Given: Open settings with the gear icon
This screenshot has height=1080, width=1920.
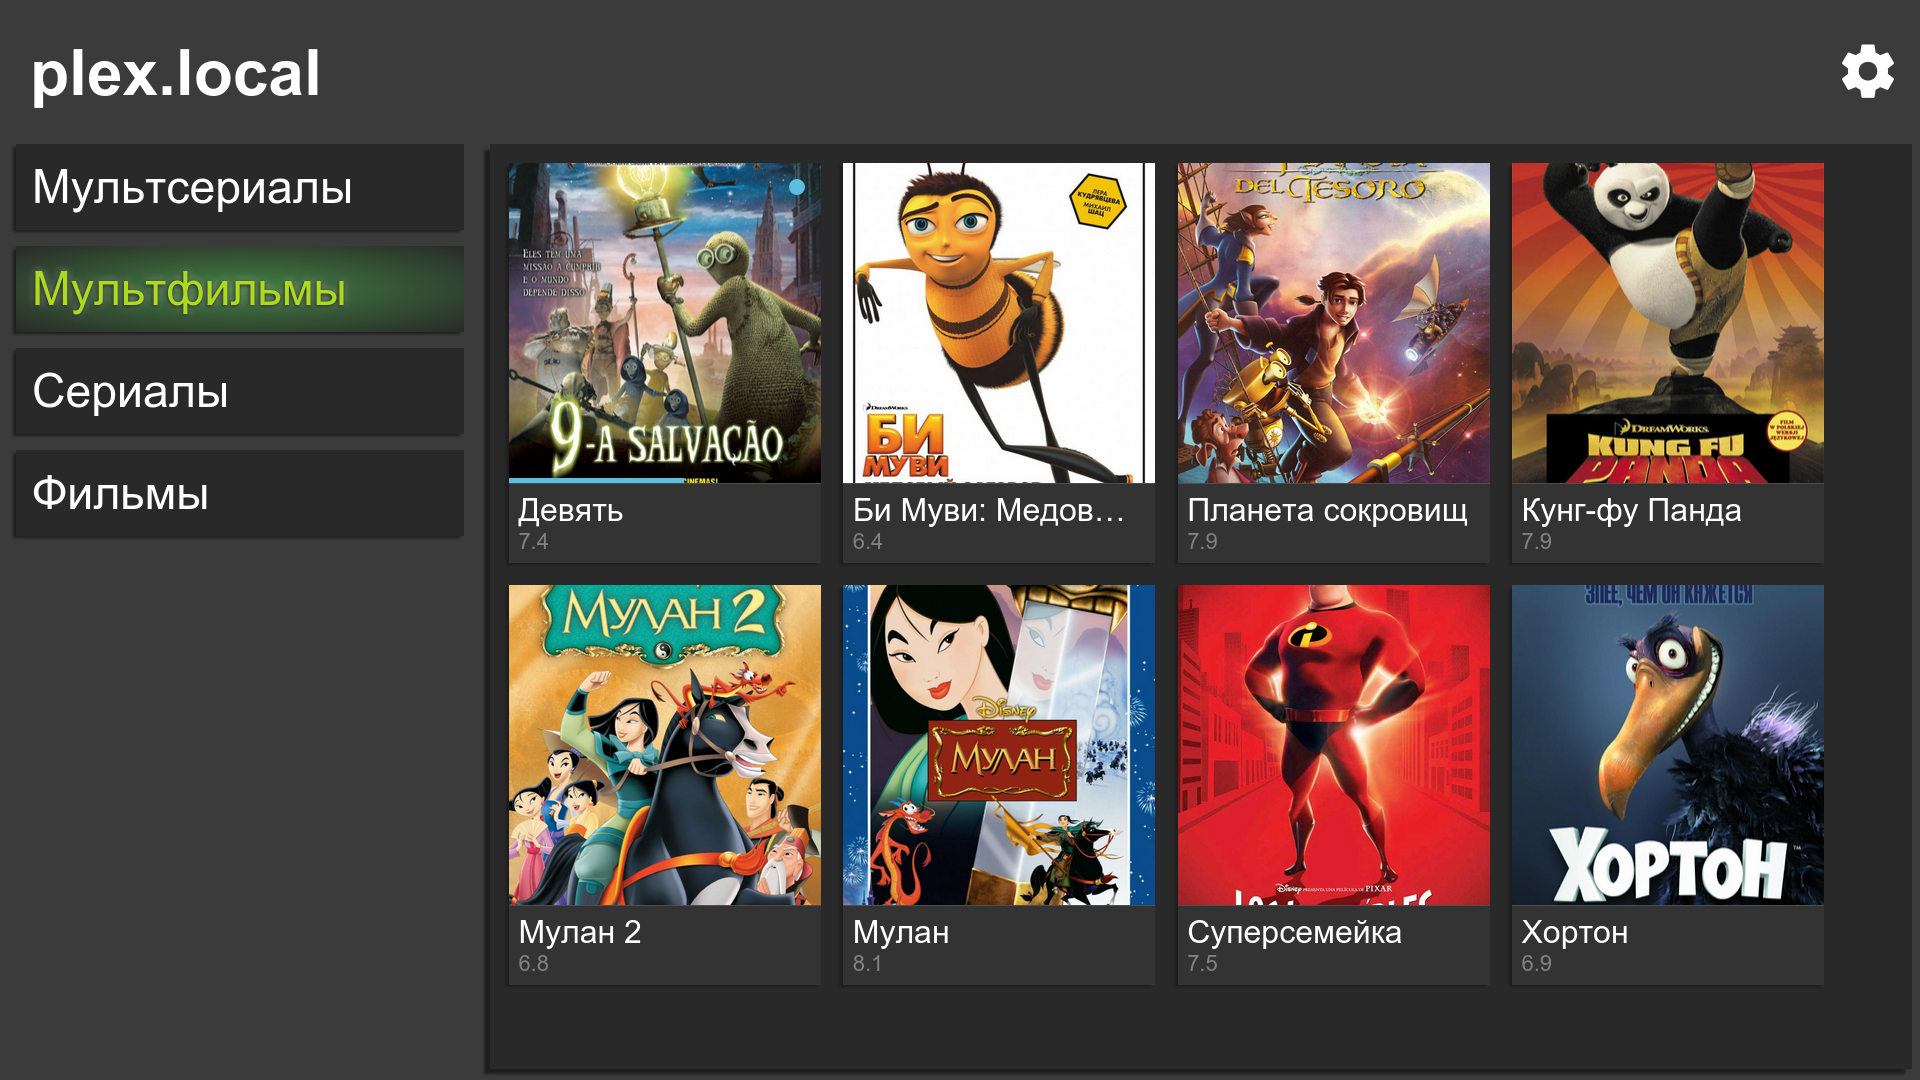Looking at the screenshot, I should [1867, 72].
